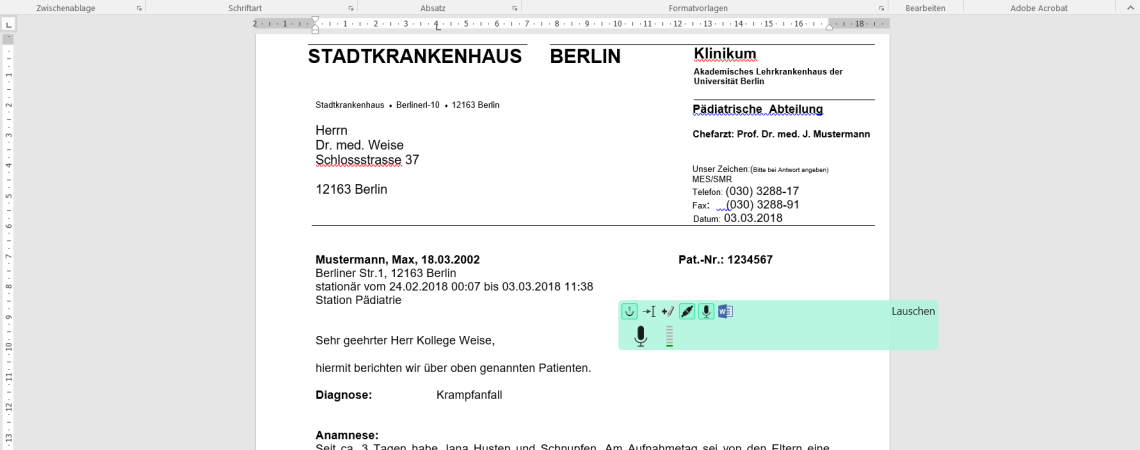The height and width of the screenshot is (450, 1140).
Task: Click the Word icon in dictation panel
Action: coord(725,312)
